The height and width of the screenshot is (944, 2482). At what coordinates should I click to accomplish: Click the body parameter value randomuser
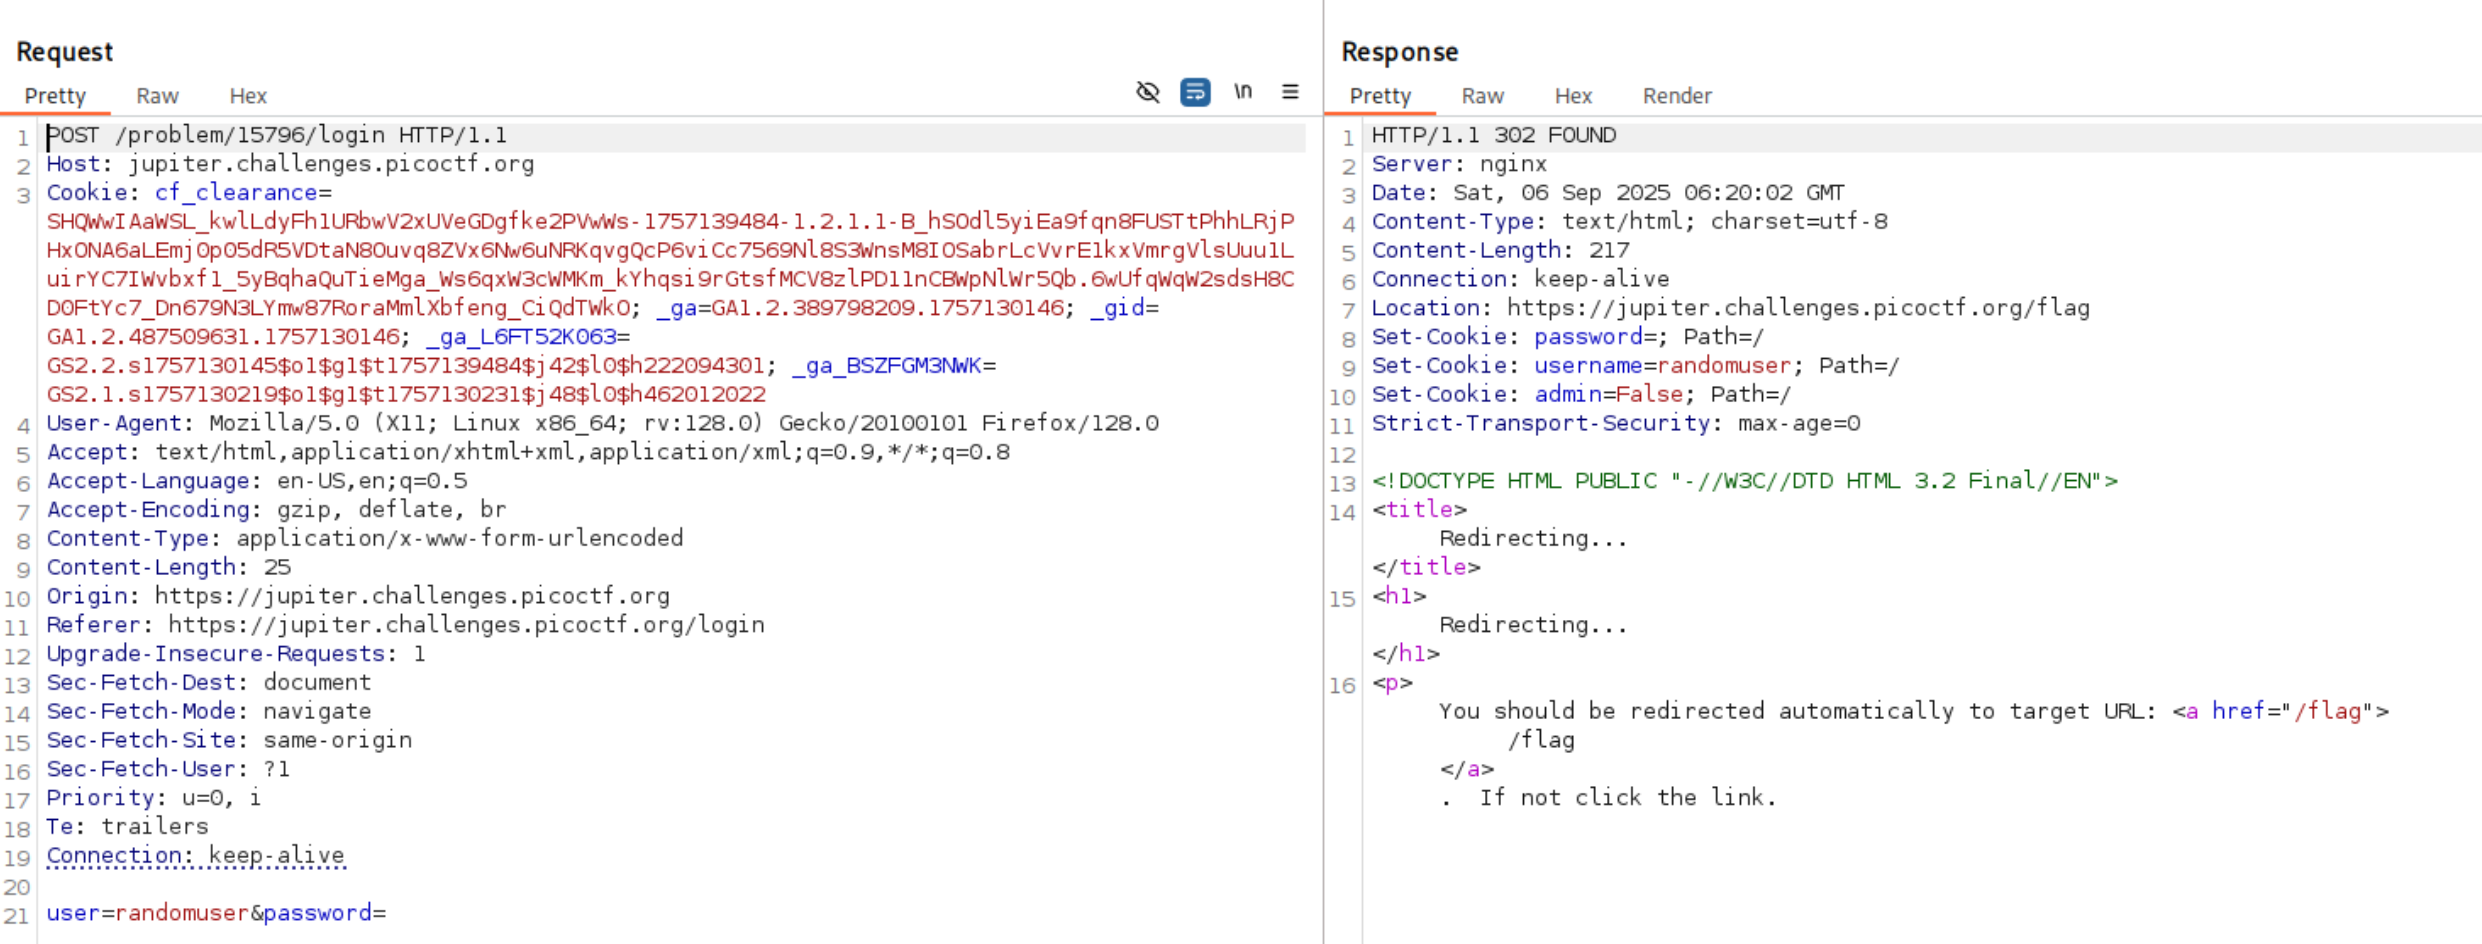point(182,913)
